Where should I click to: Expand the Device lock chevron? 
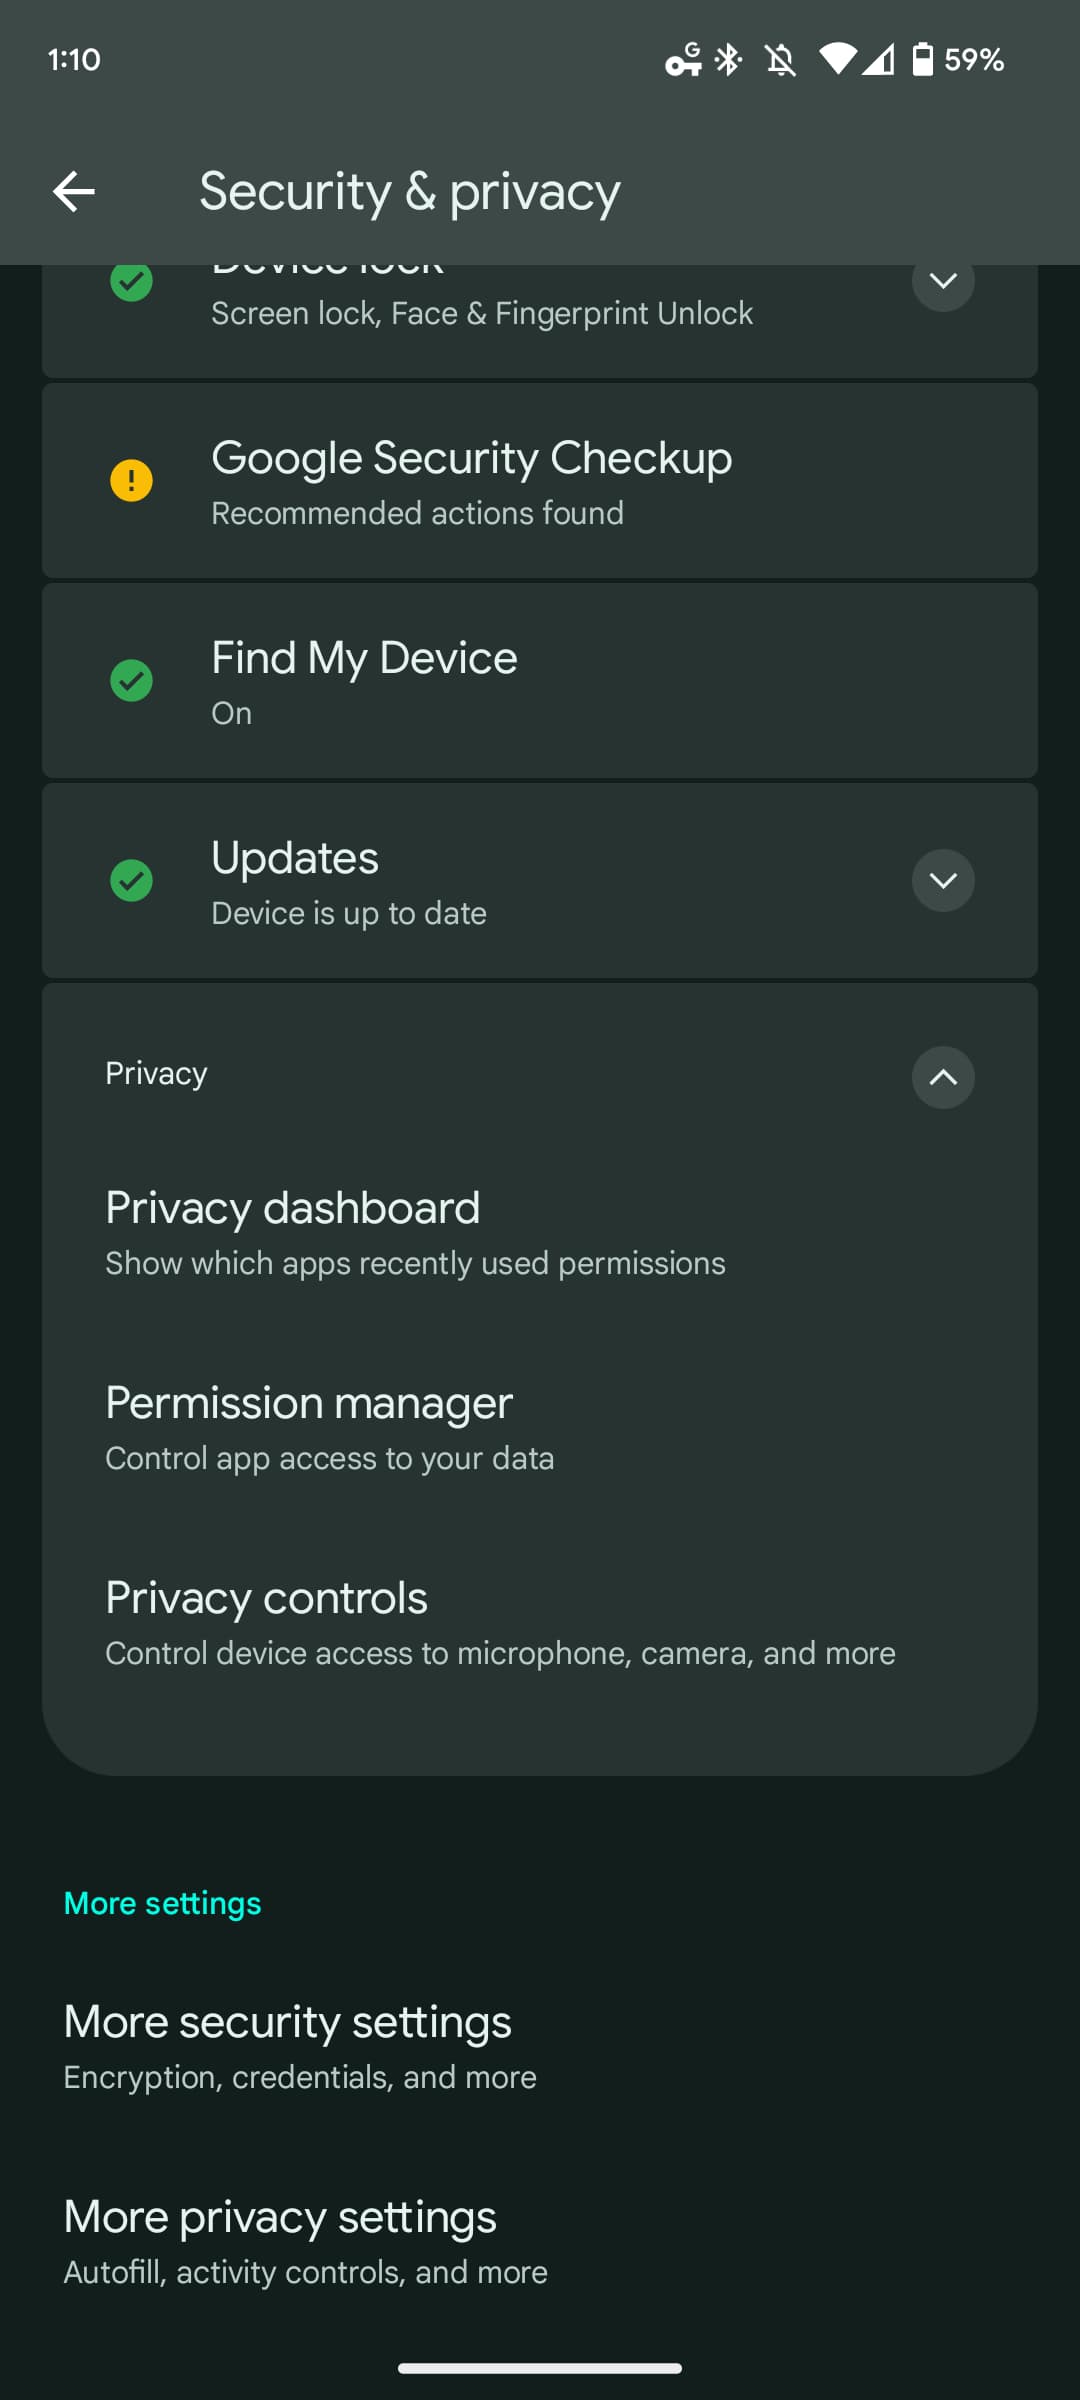click(x=943, y=283)
